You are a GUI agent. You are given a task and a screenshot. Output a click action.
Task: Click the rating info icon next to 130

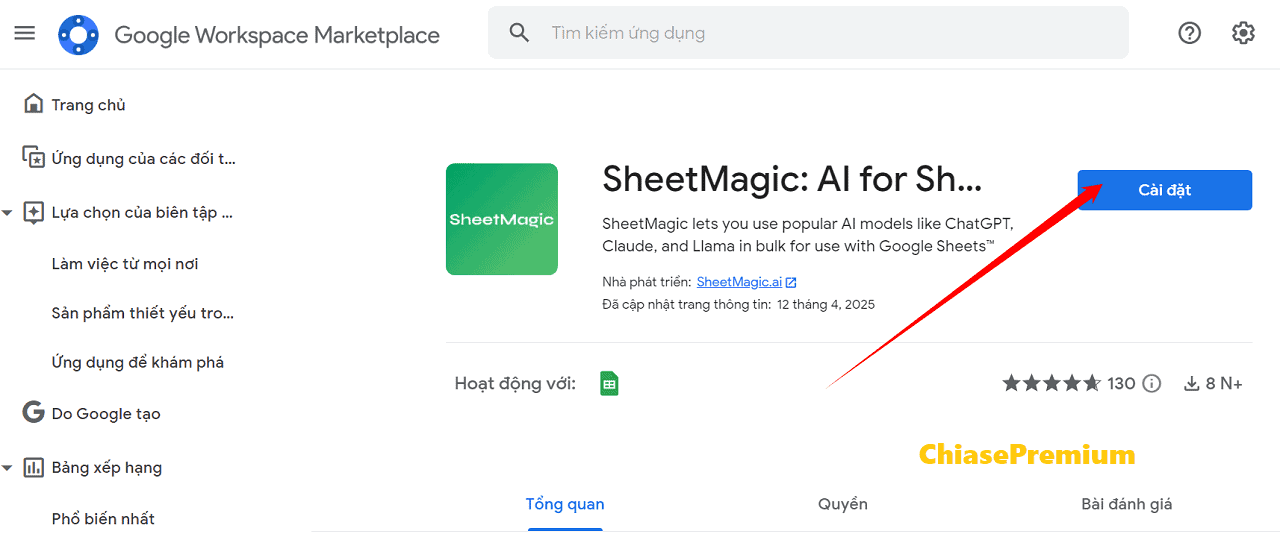[x=1151, y=383]
